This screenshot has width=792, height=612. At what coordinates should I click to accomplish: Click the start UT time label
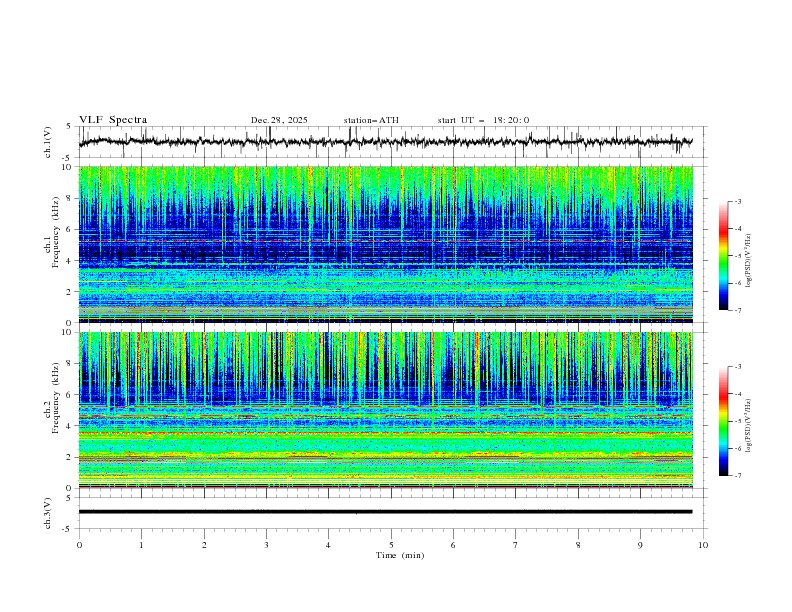[x=483, y=120]
